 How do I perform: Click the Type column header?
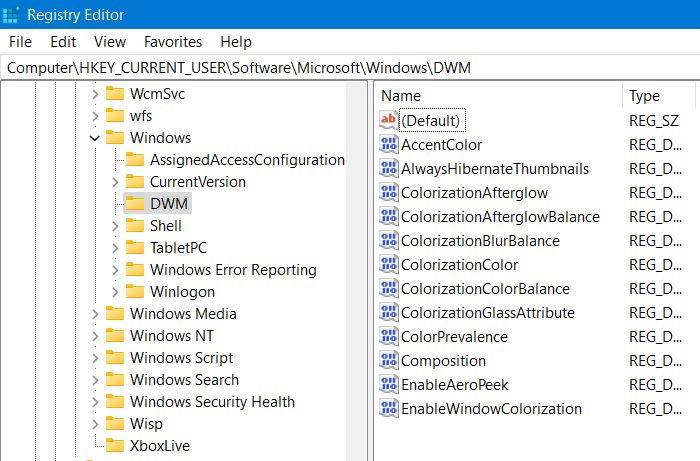658,96
